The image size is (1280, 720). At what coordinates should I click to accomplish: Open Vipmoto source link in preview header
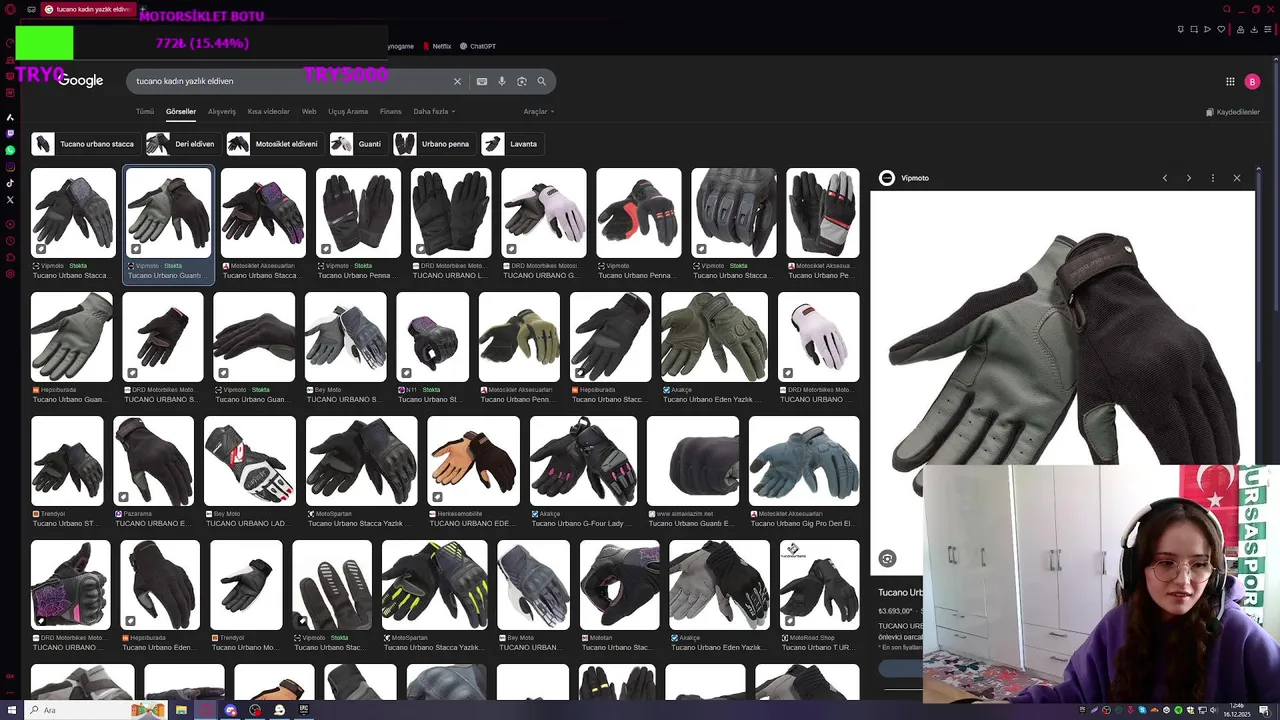click(904, 178)
